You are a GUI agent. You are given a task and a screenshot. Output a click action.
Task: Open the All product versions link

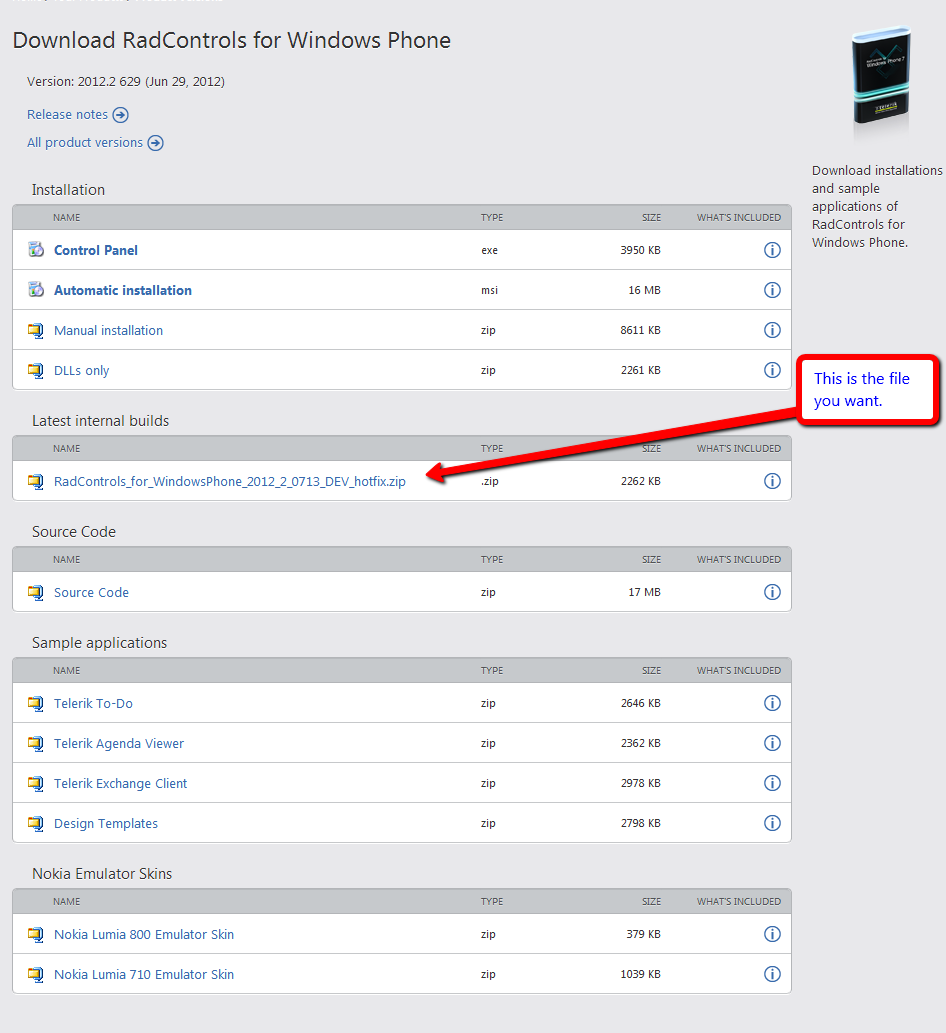tap(84, 142)
